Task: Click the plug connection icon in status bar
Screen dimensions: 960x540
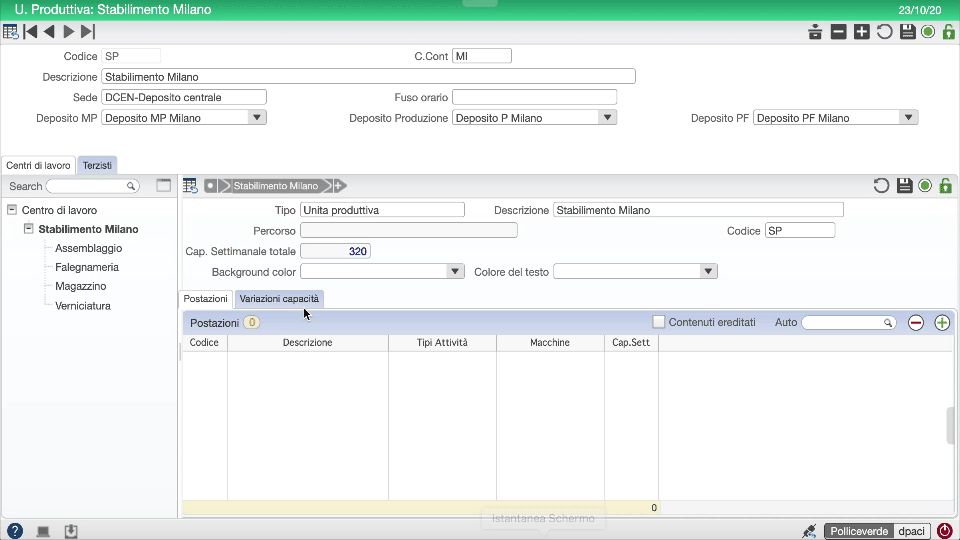Action: (809, 531)
